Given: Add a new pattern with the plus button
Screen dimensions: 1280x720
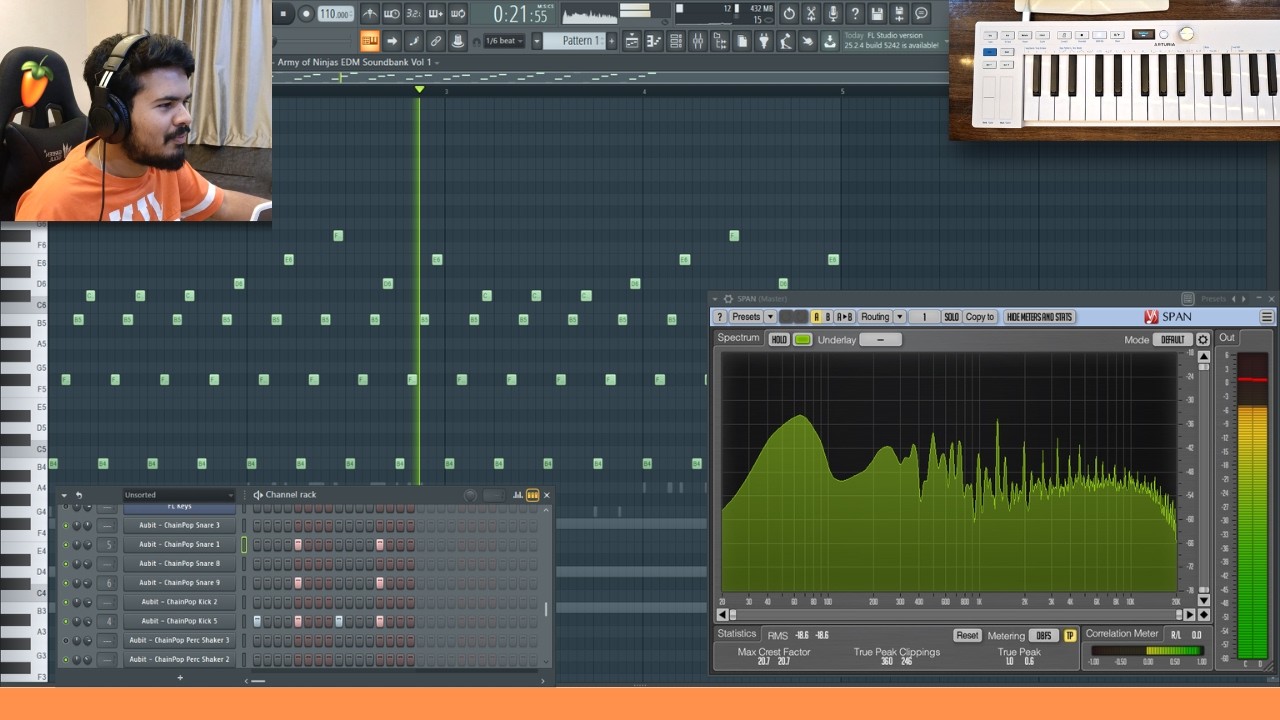Looking at the screenshot, I should pyautogui.click(x=610, y=41).
